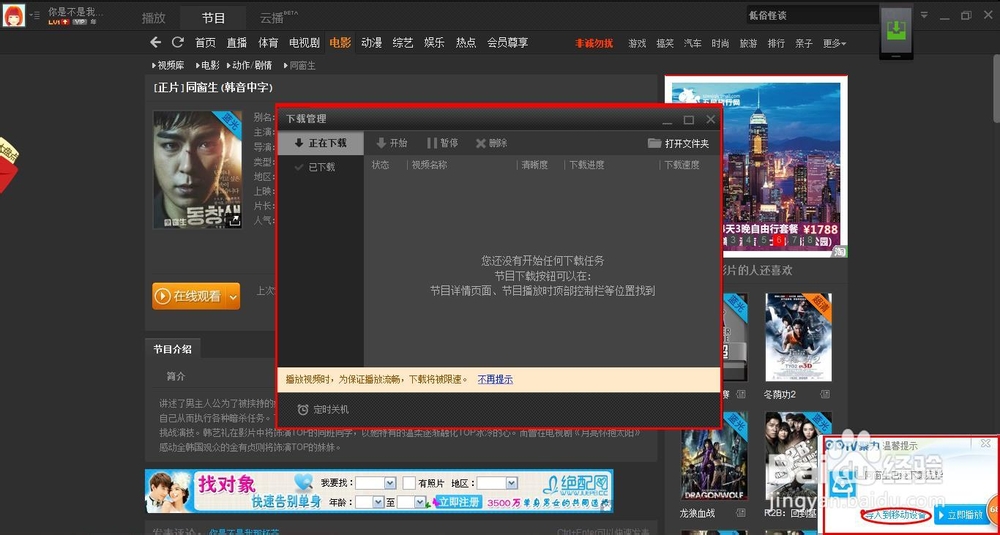Select 正在下载 tab in download manager
The width and height of the screenshot is (1000, 535).
(321, 143)
